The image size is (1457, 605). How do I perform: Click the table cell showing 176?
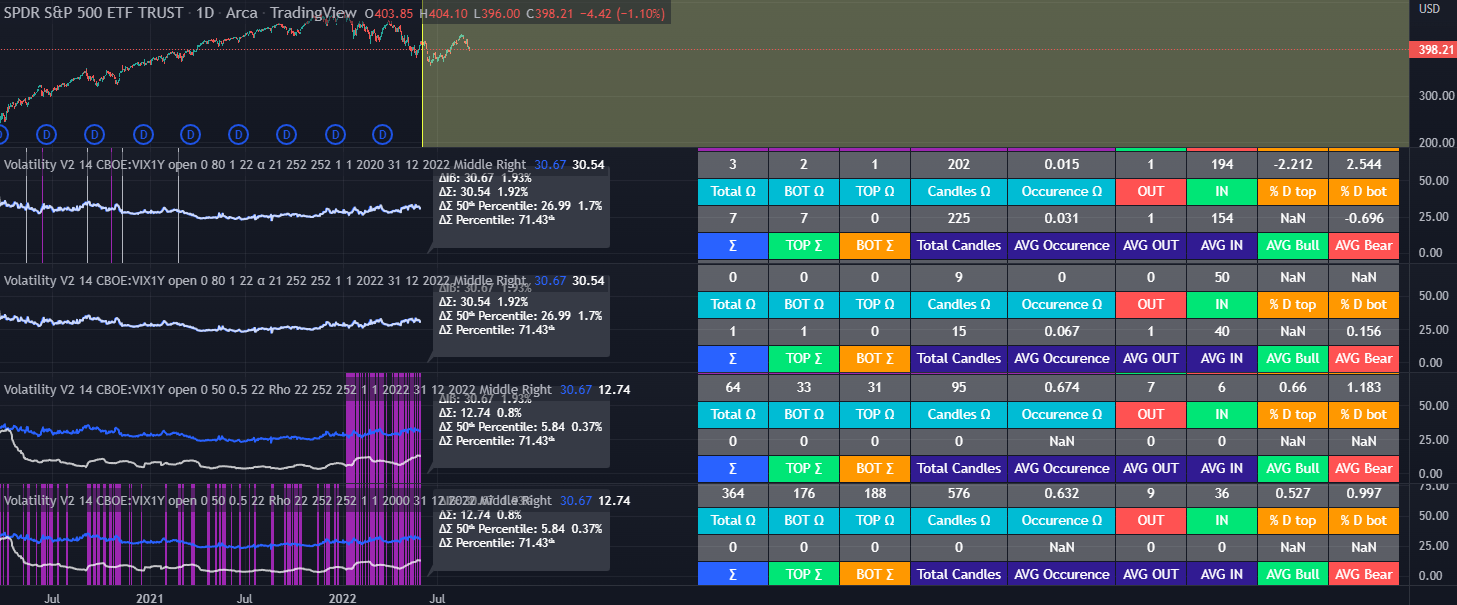[804, 493]
